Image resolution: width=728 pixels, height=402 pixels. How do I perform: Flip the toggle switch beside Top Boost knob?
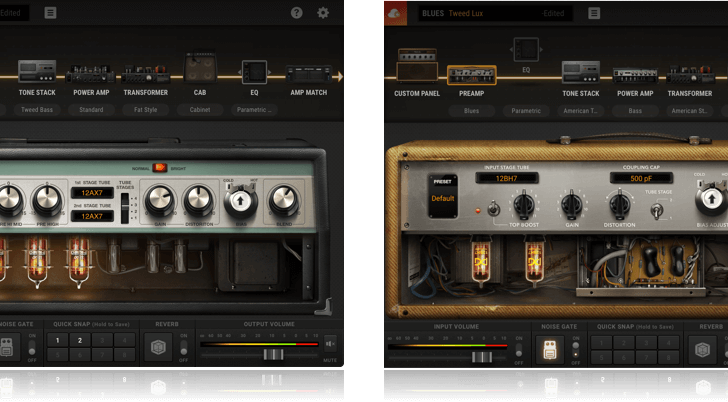click(x=494, y=208)
